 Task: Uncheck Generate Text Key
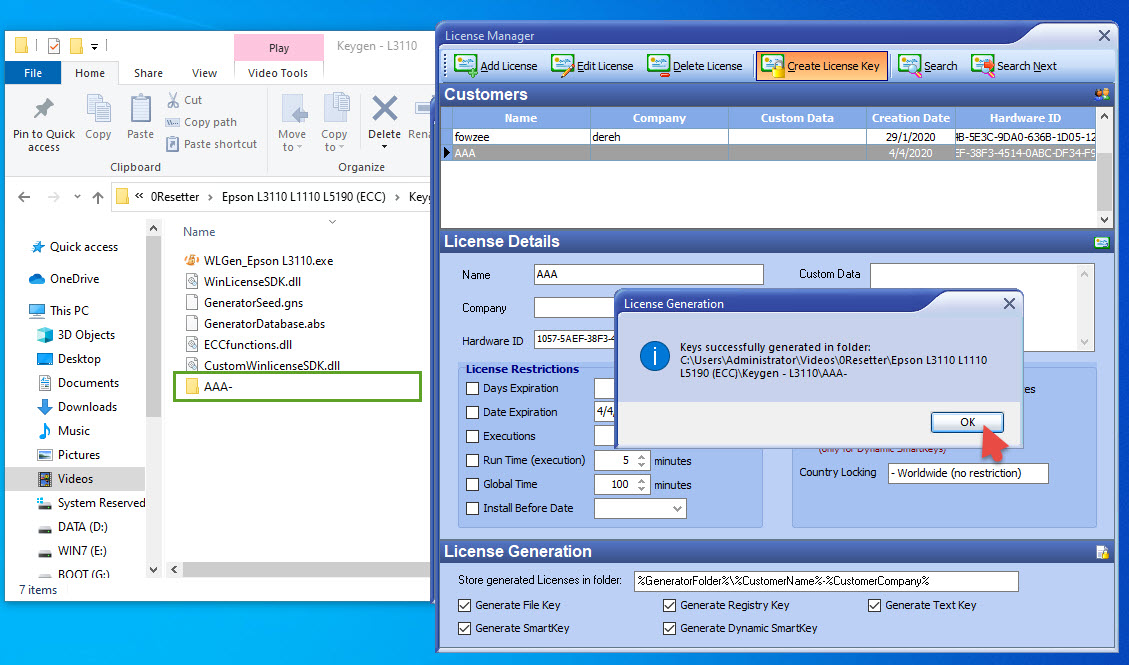[874, 605]
